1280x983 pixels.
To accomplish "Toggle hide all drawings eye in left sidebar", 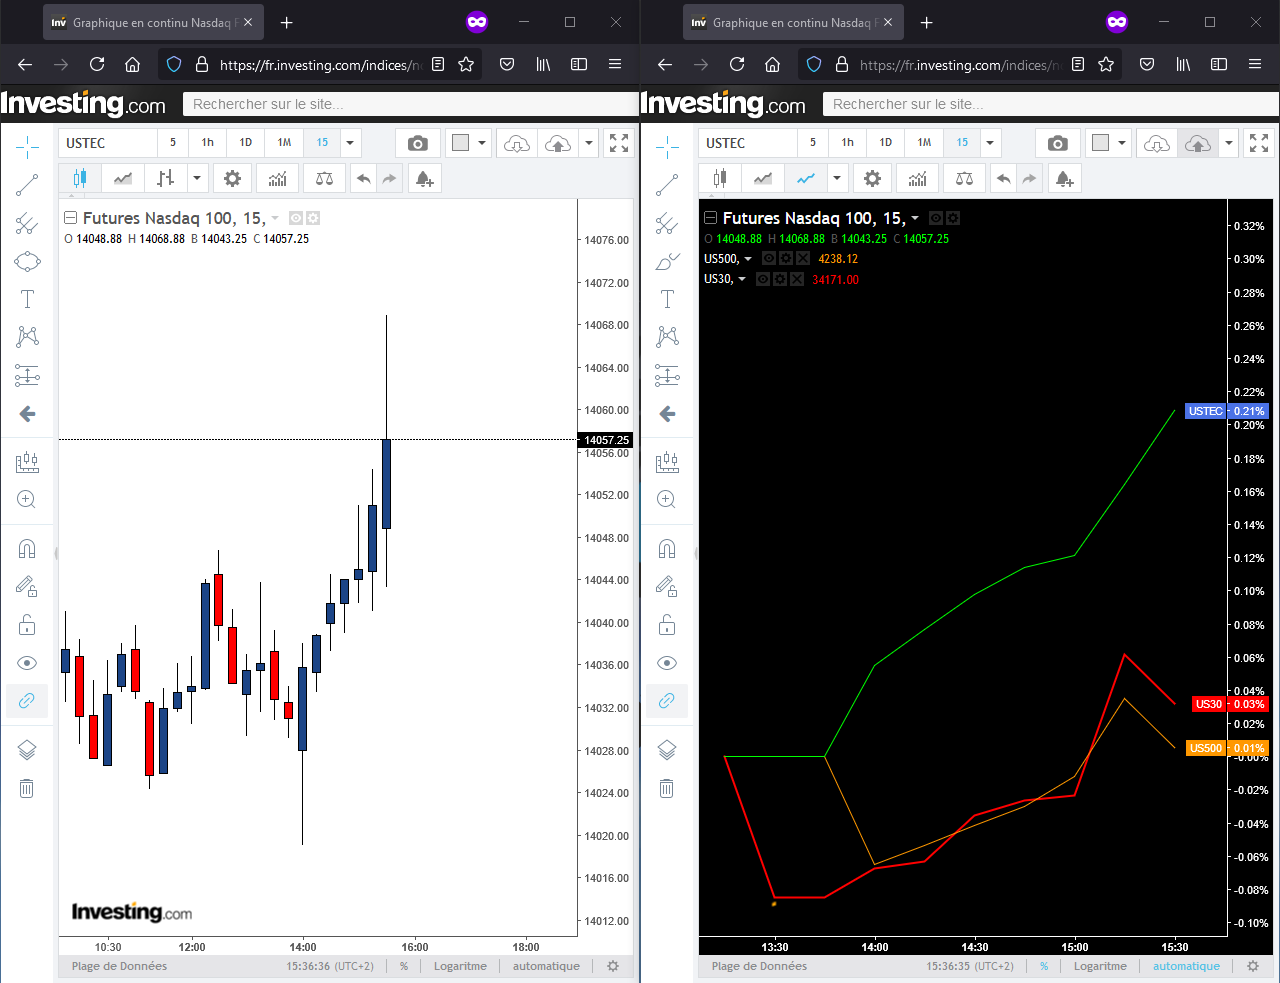I will point(27,663).
